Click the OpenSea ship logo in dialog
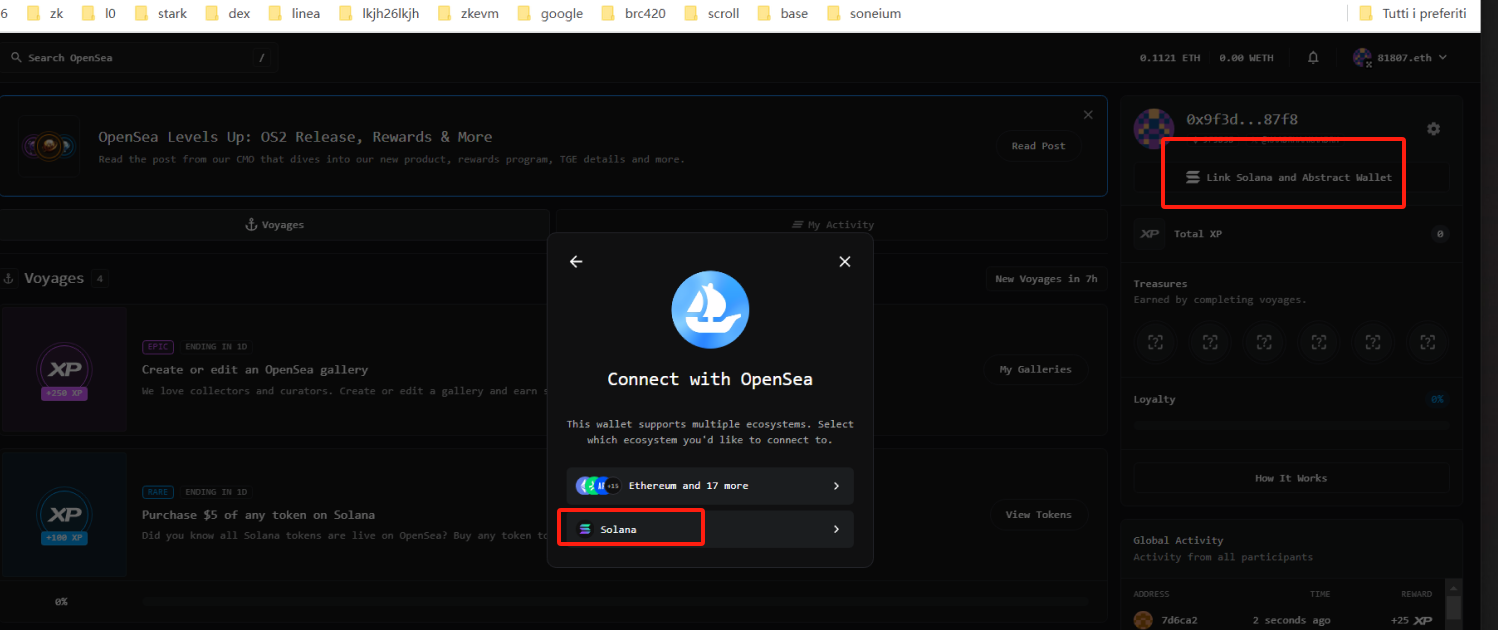 (710, 309)
